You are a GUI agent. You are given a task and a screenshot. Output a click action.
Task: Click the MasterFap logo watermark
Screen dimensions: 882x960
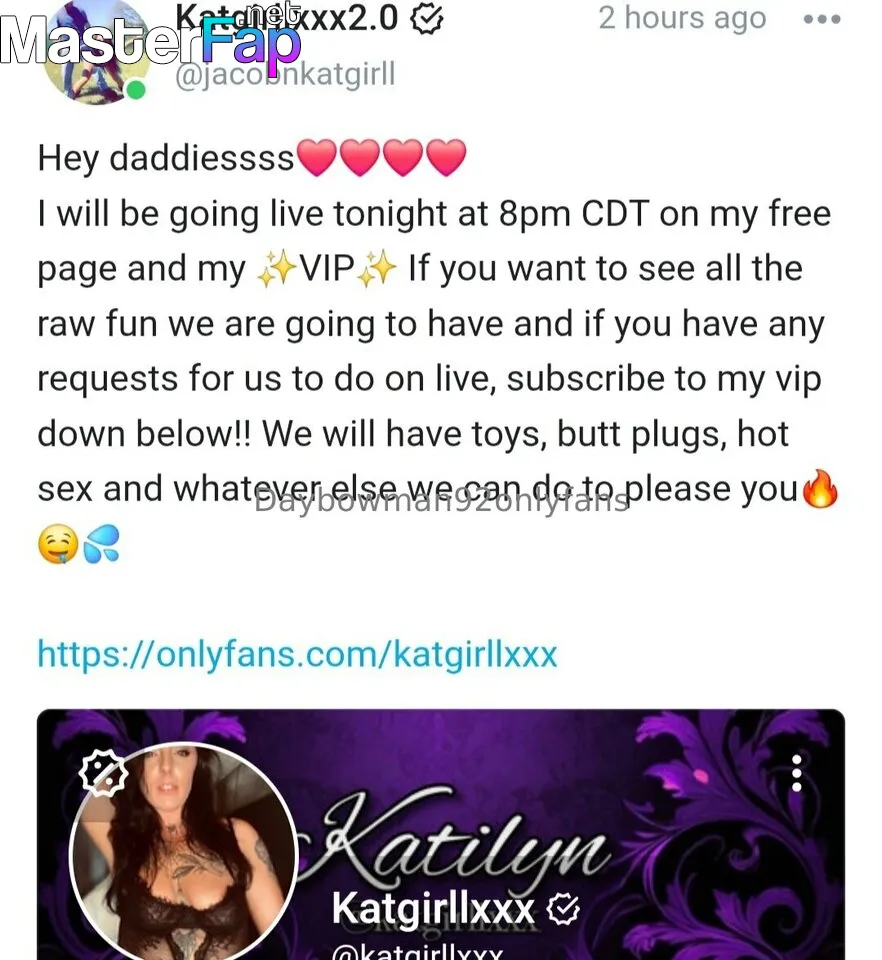tap(151, 40)
